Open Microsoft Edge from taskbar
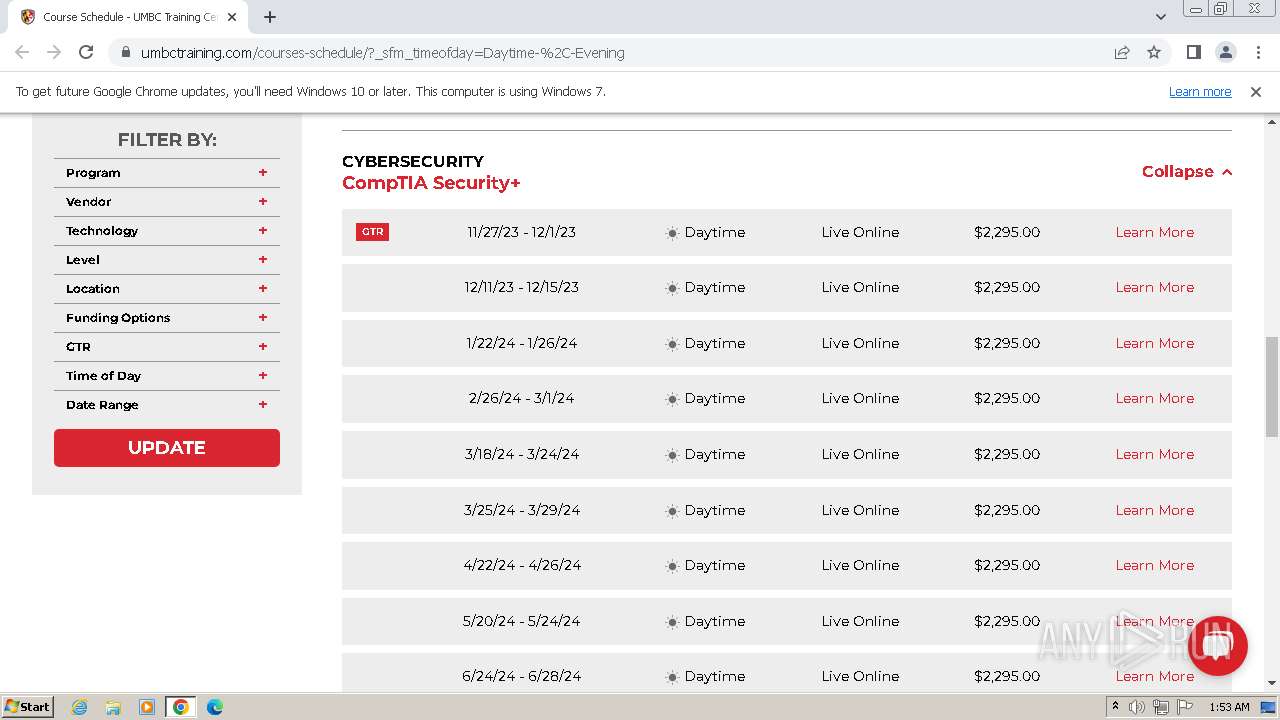The width and height of the screenshot is (1280, 720). click(x=214, y=707)
